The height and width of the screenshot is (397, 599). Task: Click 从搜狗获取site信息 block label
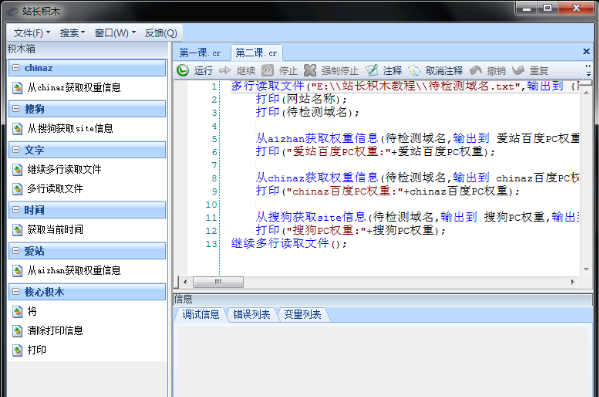point(70,128)
